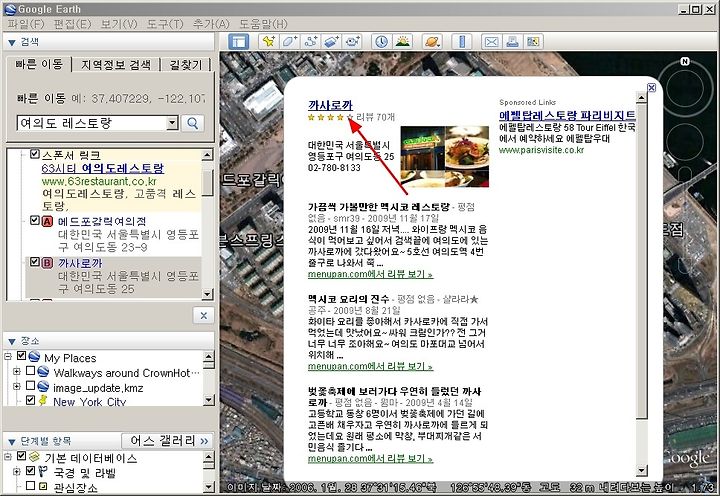Viewport: 720px width, 496px height.
Task: Uncheck the 스폰서 링크 checkbox
Action: pos(34,154)
